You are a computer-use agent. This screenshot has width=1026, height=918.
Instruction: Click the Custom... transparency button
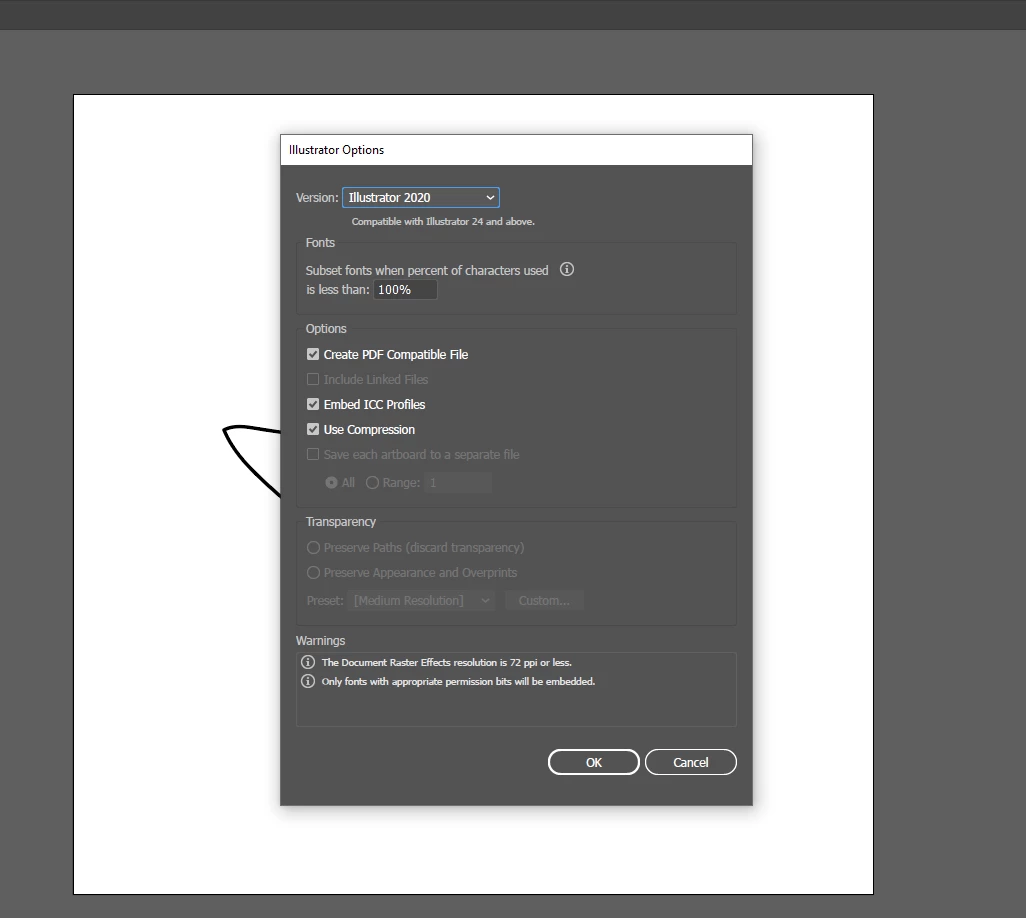544,601
